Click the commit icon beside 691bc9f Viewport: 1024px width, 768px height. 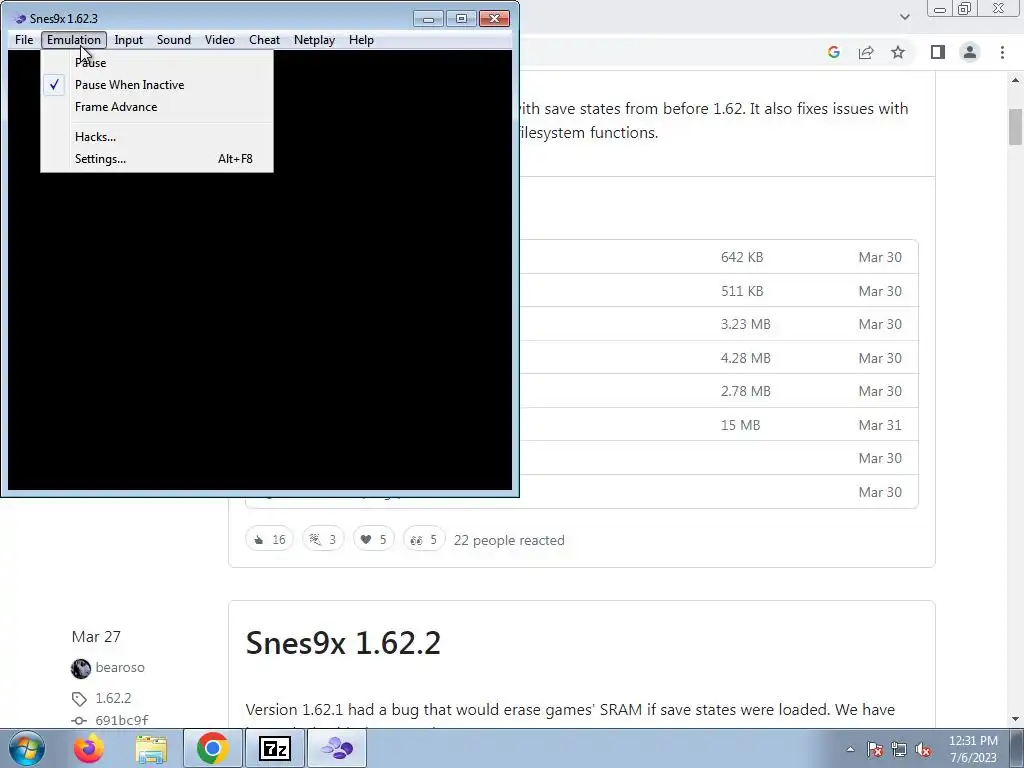[x=79, y=721]
